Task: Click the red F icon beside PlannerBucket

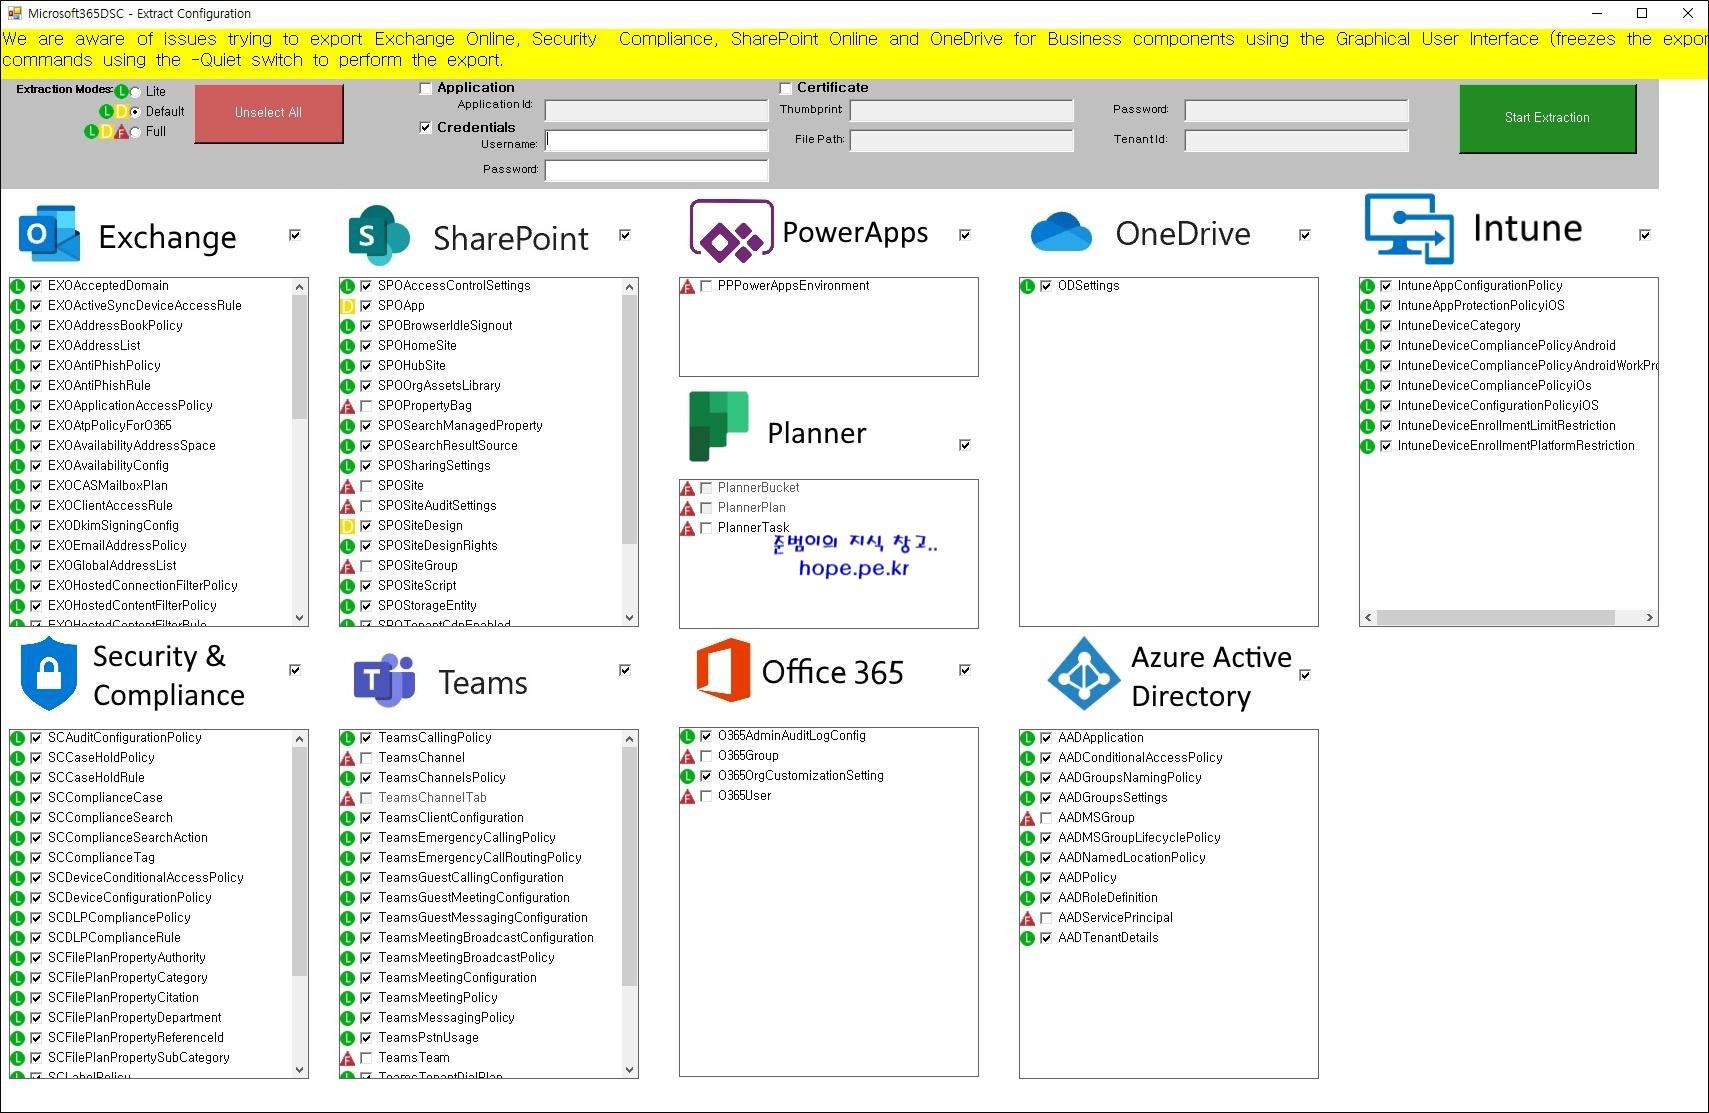Action: pyautogui.click(x=688, y=488)
